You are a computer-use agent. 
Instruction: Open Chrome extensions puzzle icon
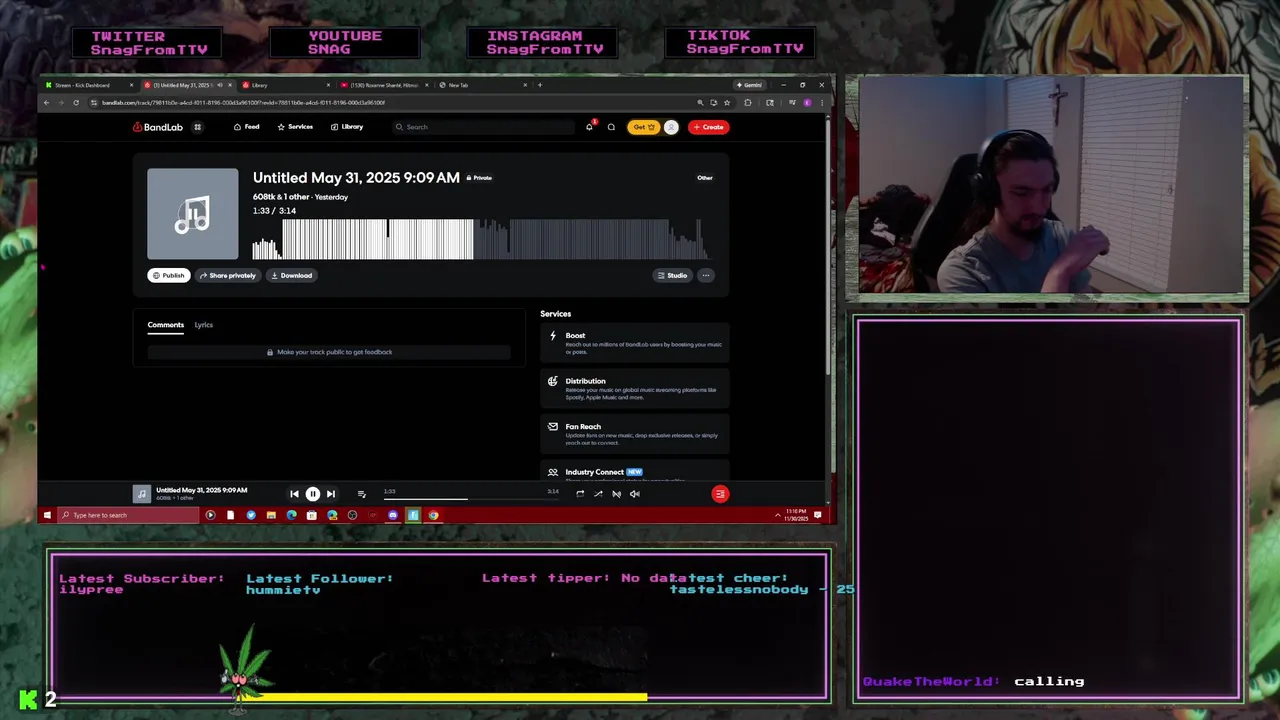(x=747, y=102)
